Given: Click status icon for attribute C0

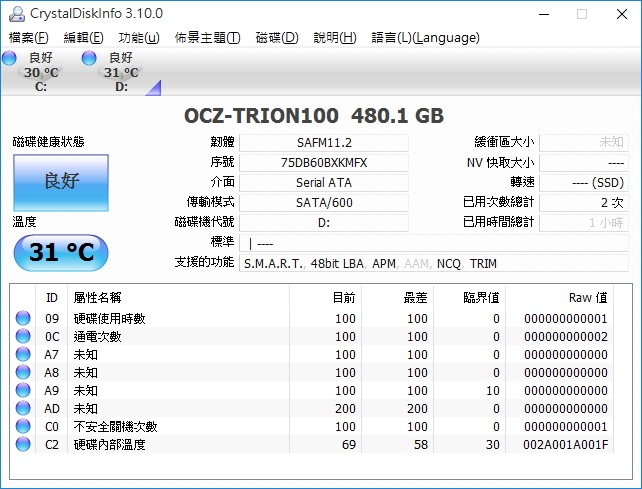Looking at the screenshot, I should pos(23,426).
